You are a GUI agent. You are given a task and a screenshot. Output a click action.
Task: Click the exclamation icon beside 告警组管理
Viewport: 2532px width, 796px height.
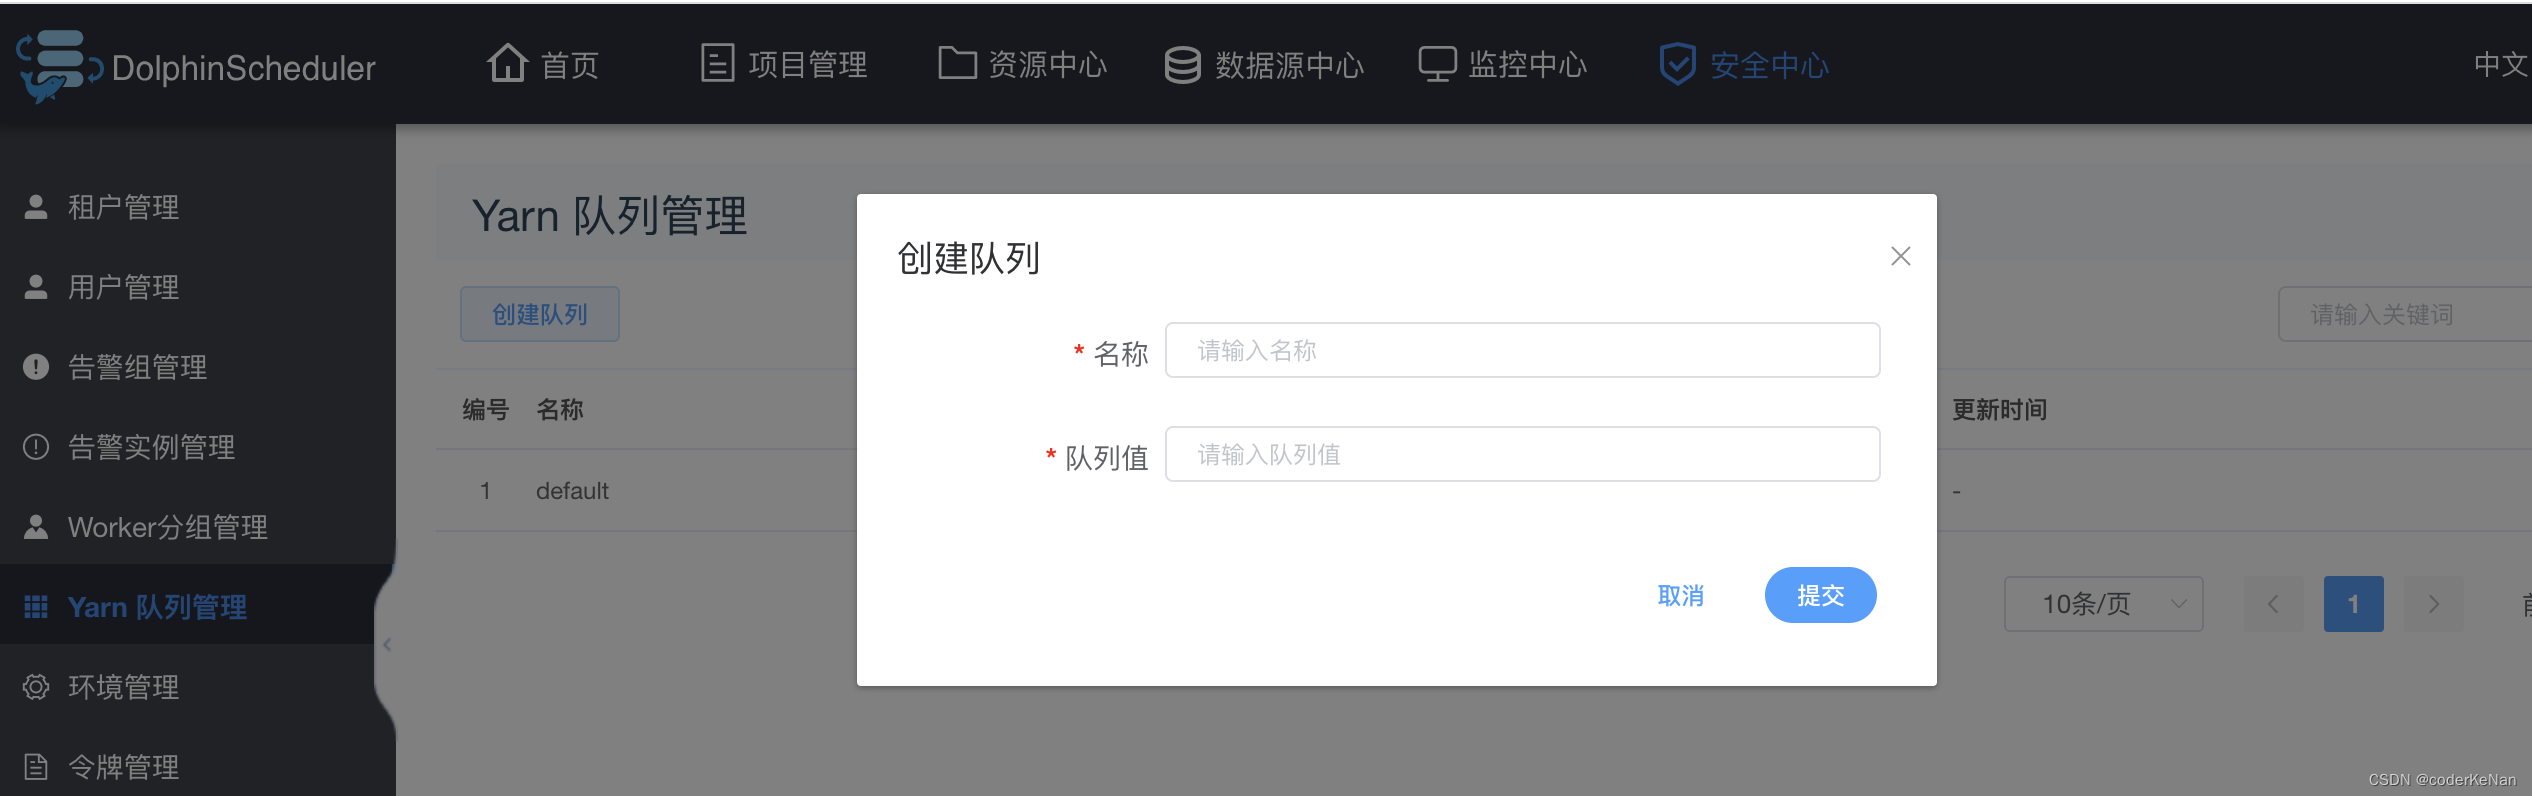click(36, 367)
